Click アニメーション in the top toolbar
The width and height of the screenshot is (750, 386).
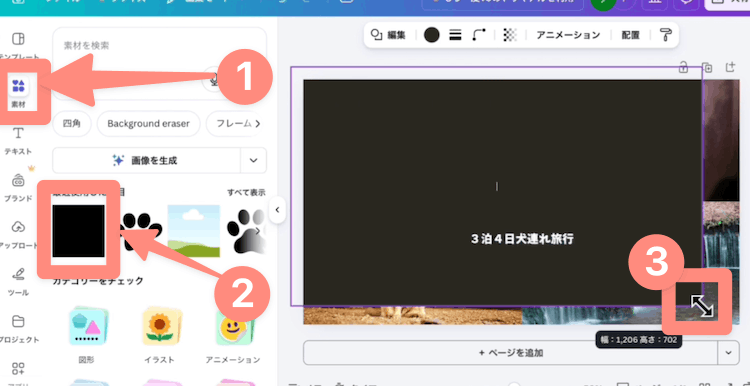(x=568, y=35)
